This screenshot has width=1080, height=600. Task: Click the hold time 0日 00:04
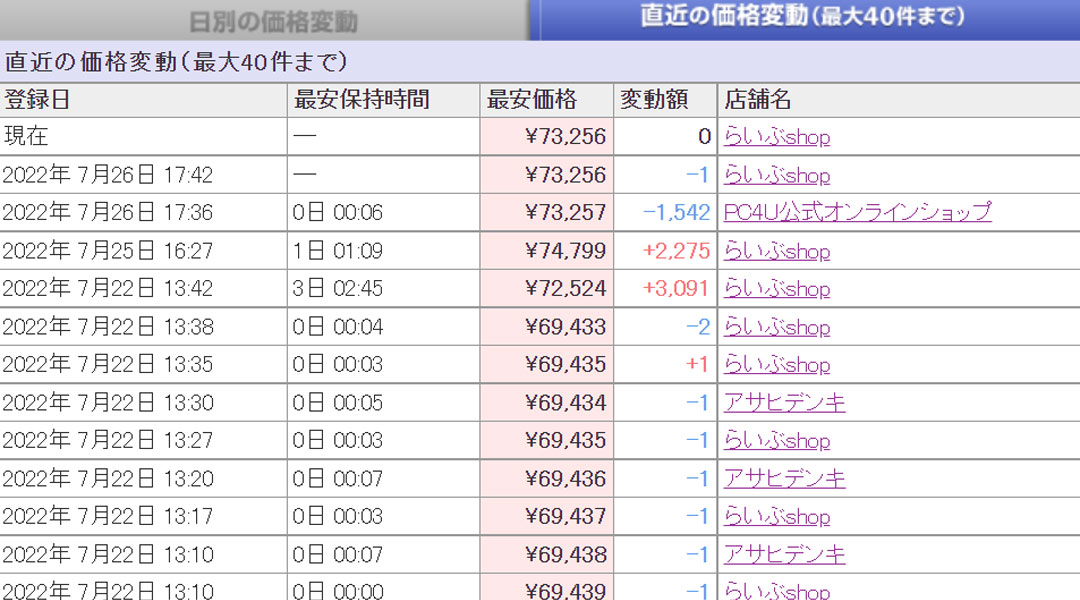click(x=337, y=327)
